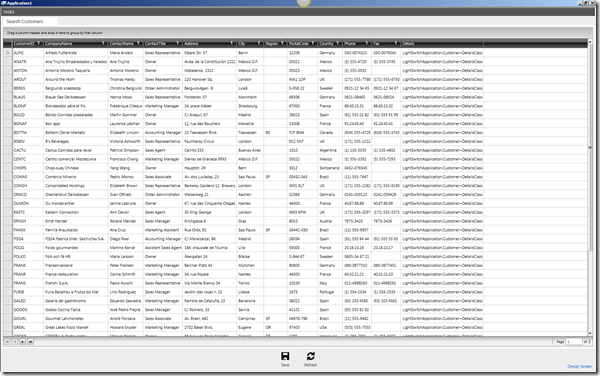Save changes with the floppy disk icon

point(285,356)
